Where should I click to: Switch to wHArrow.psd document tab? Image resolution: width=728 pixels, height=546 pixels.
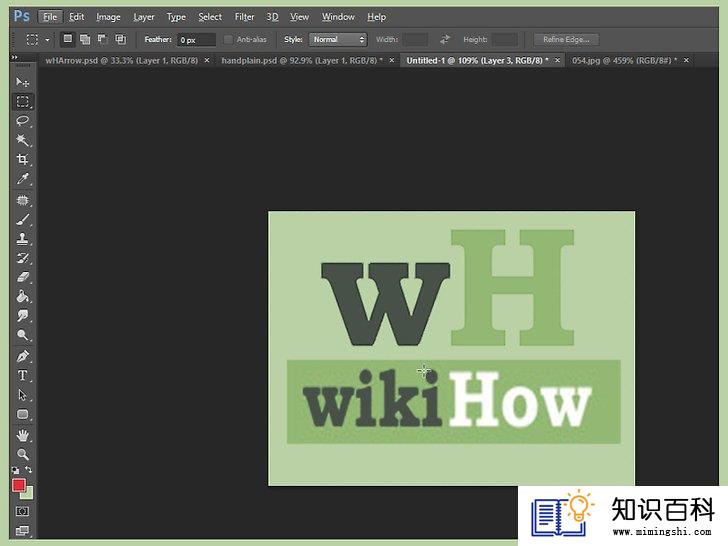(122, 60)
